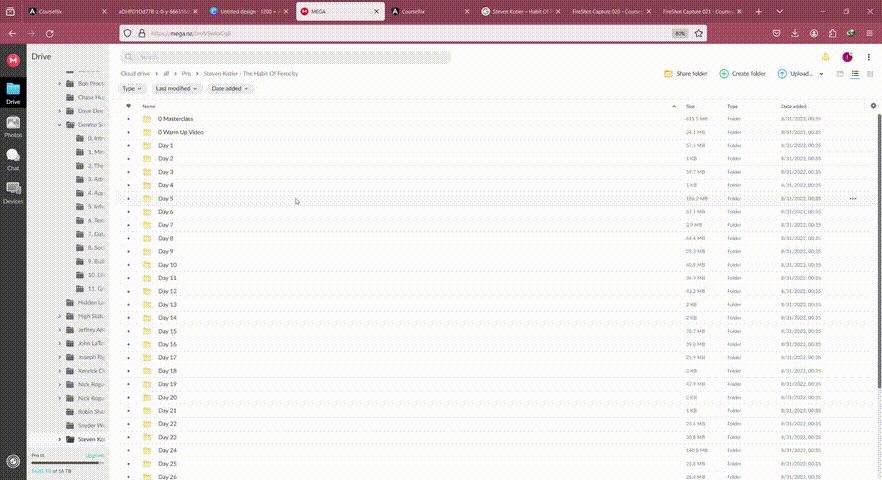
Task: Click the storage usage progress bar
Action: click(68, 463)
